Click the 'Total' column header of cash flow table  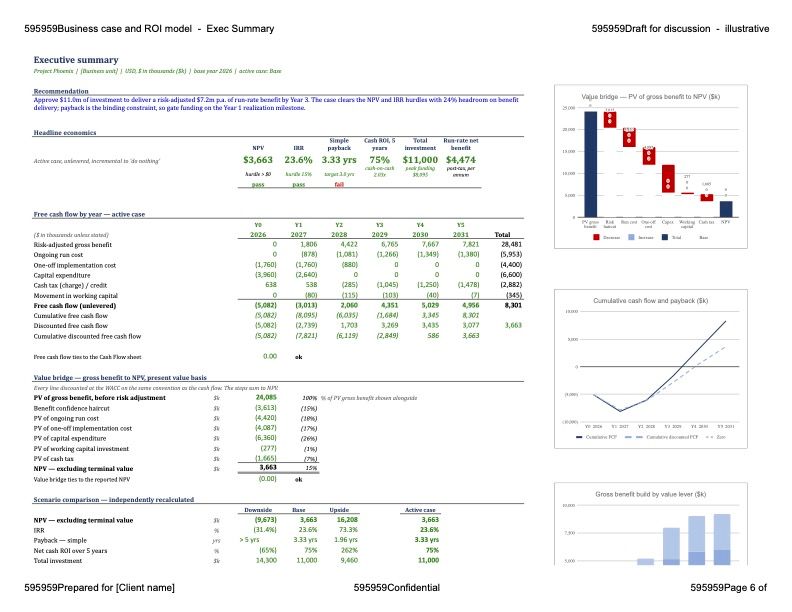[x=502, y=234]
